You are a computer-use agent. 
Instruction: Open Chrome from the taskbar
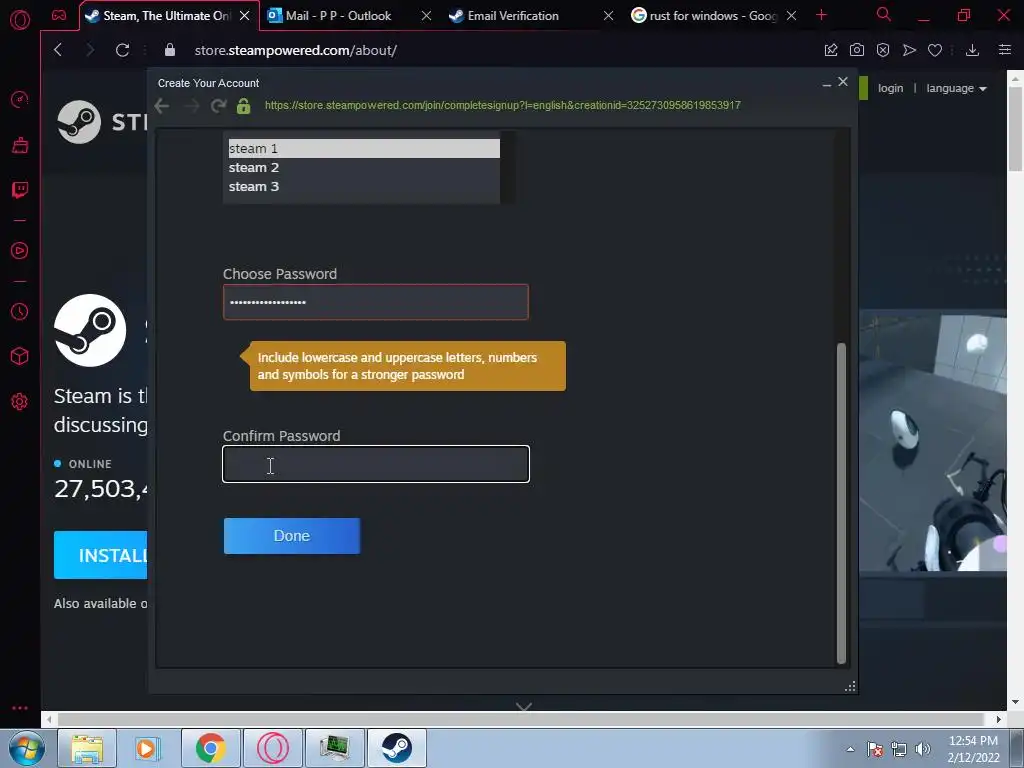click(211, 748)
